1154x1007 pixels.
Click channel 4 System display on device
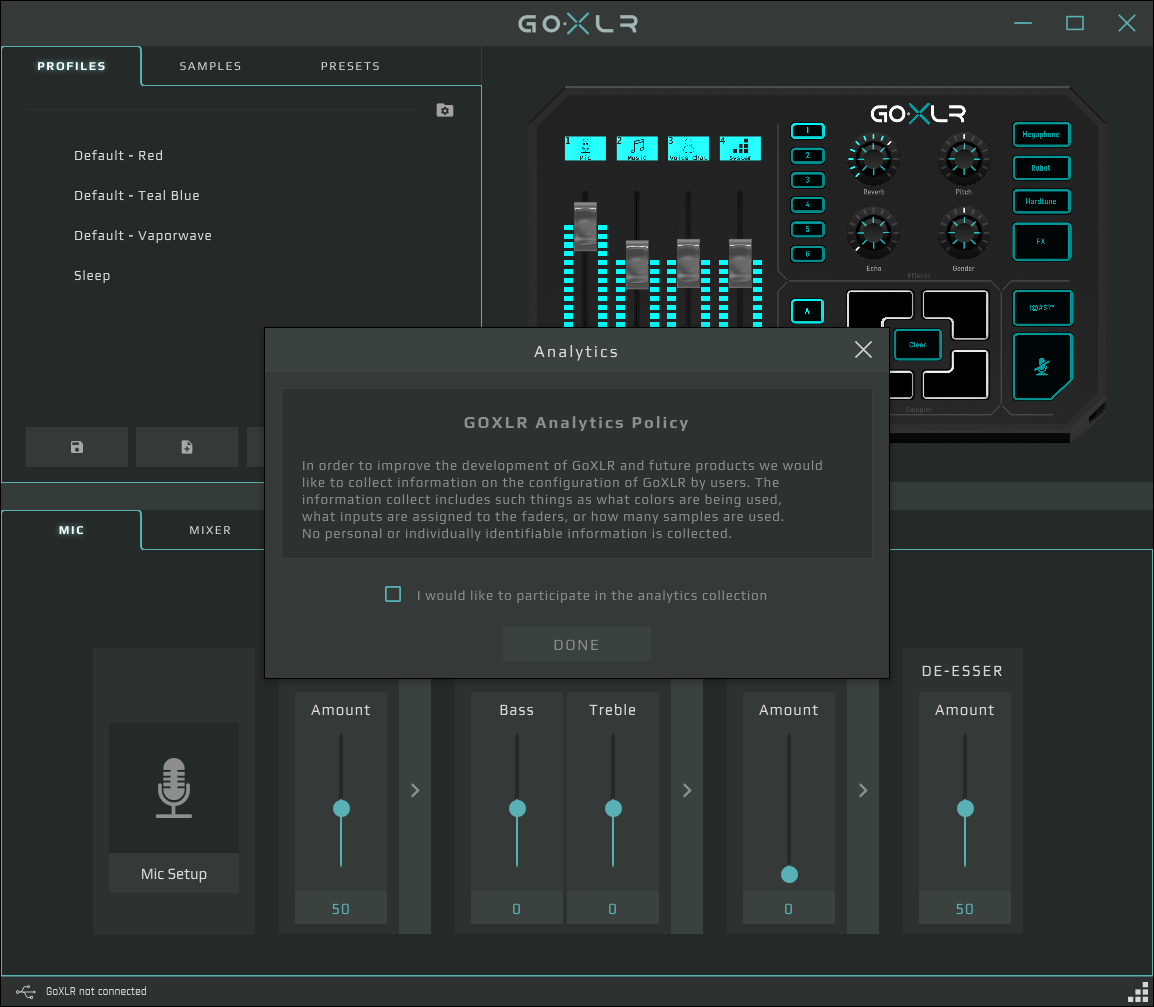[740, 148]
